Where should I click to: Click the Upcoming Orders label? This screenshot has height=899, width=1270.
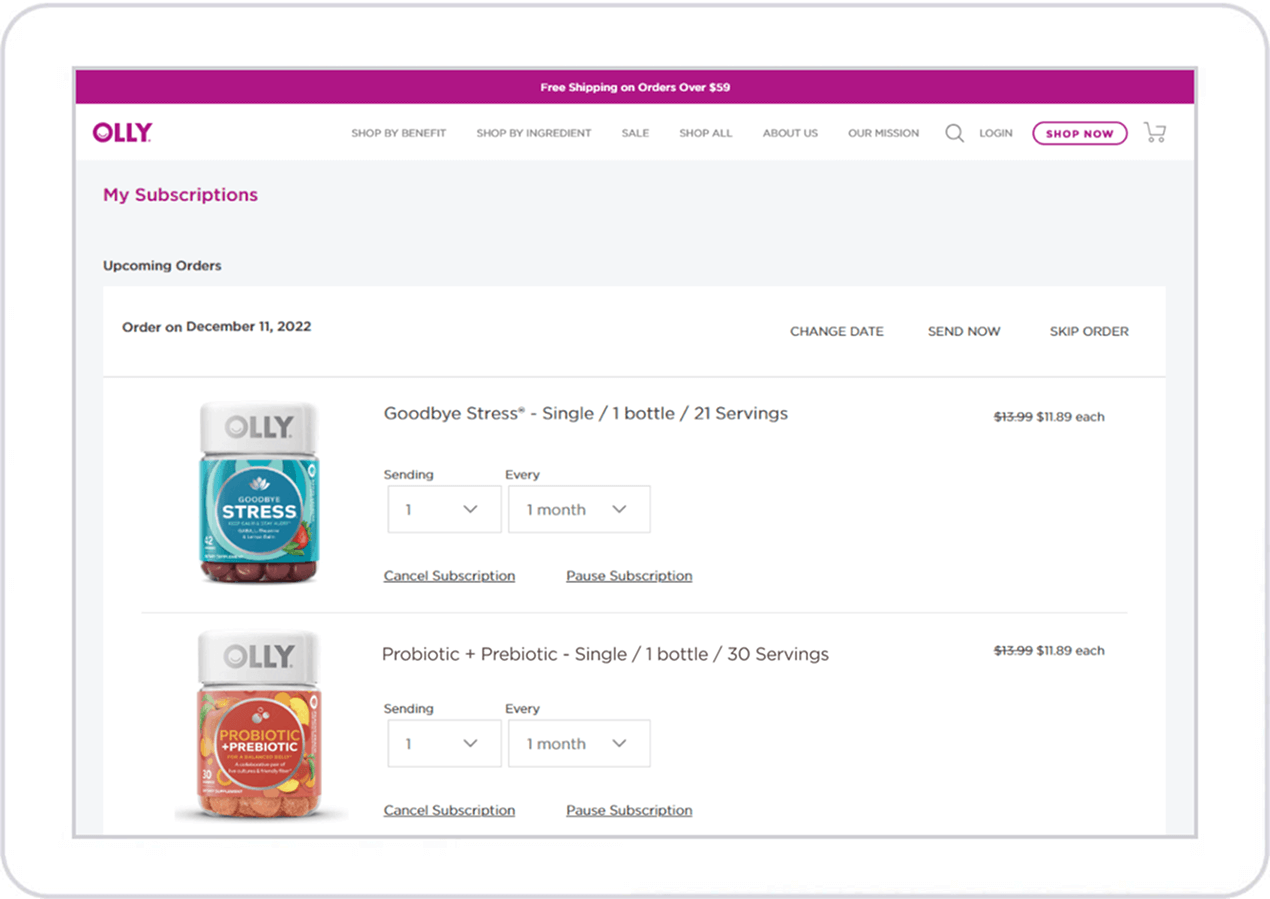(x=162, y=266)
